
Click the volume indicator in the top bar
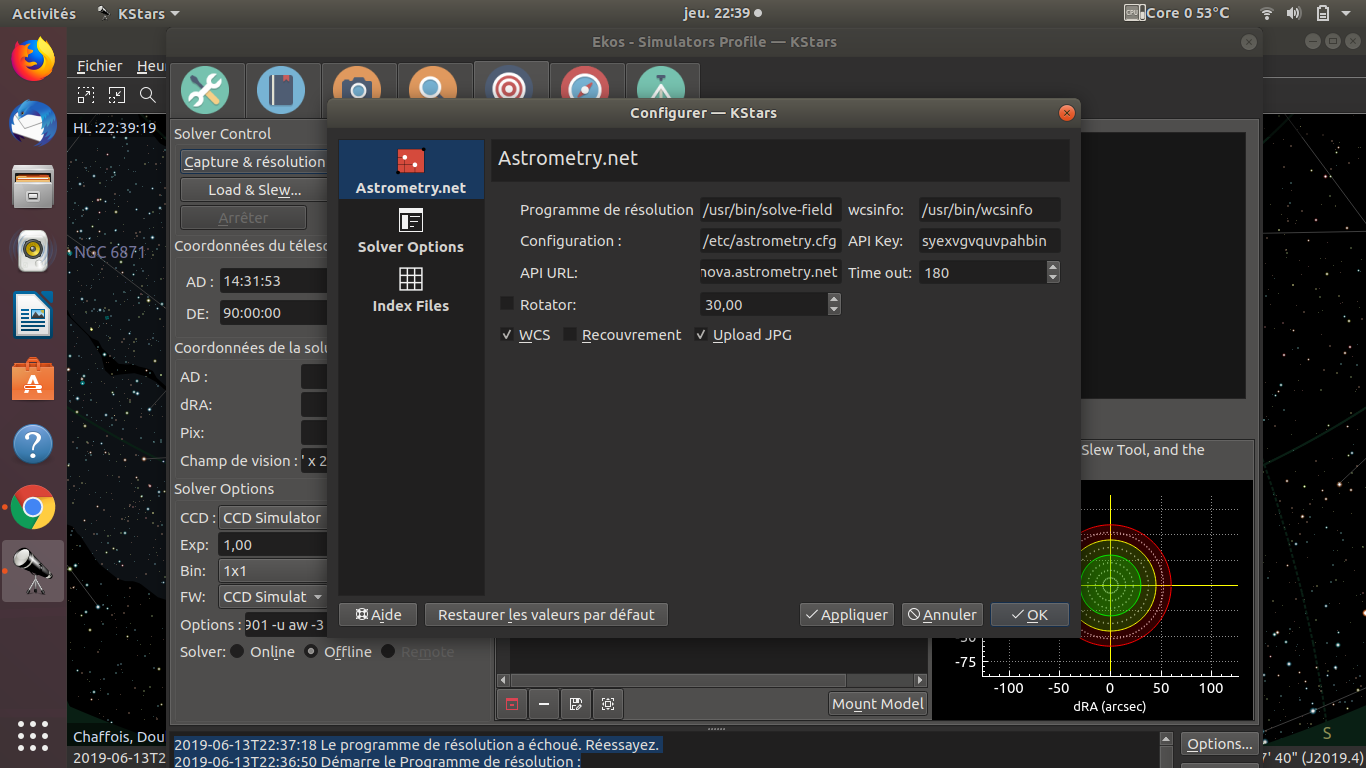[1294, 14]
